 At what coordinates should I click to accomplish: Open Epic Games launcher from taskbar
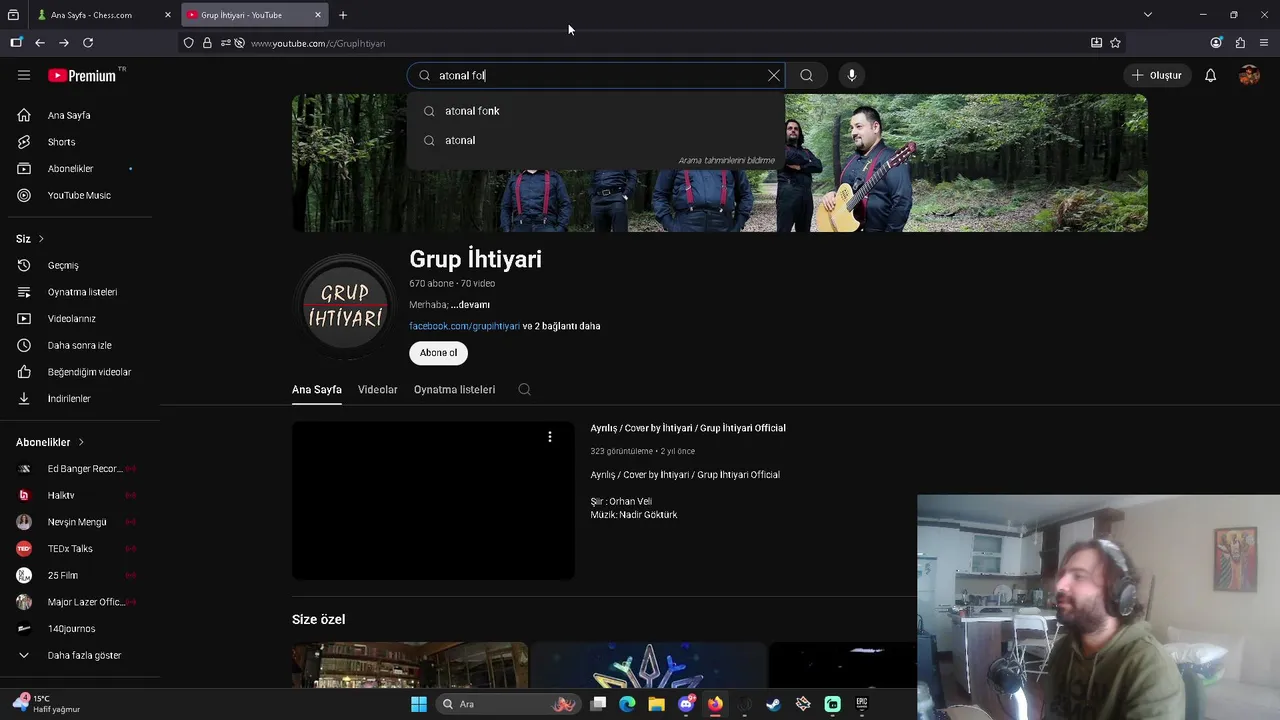click(862, 704)
